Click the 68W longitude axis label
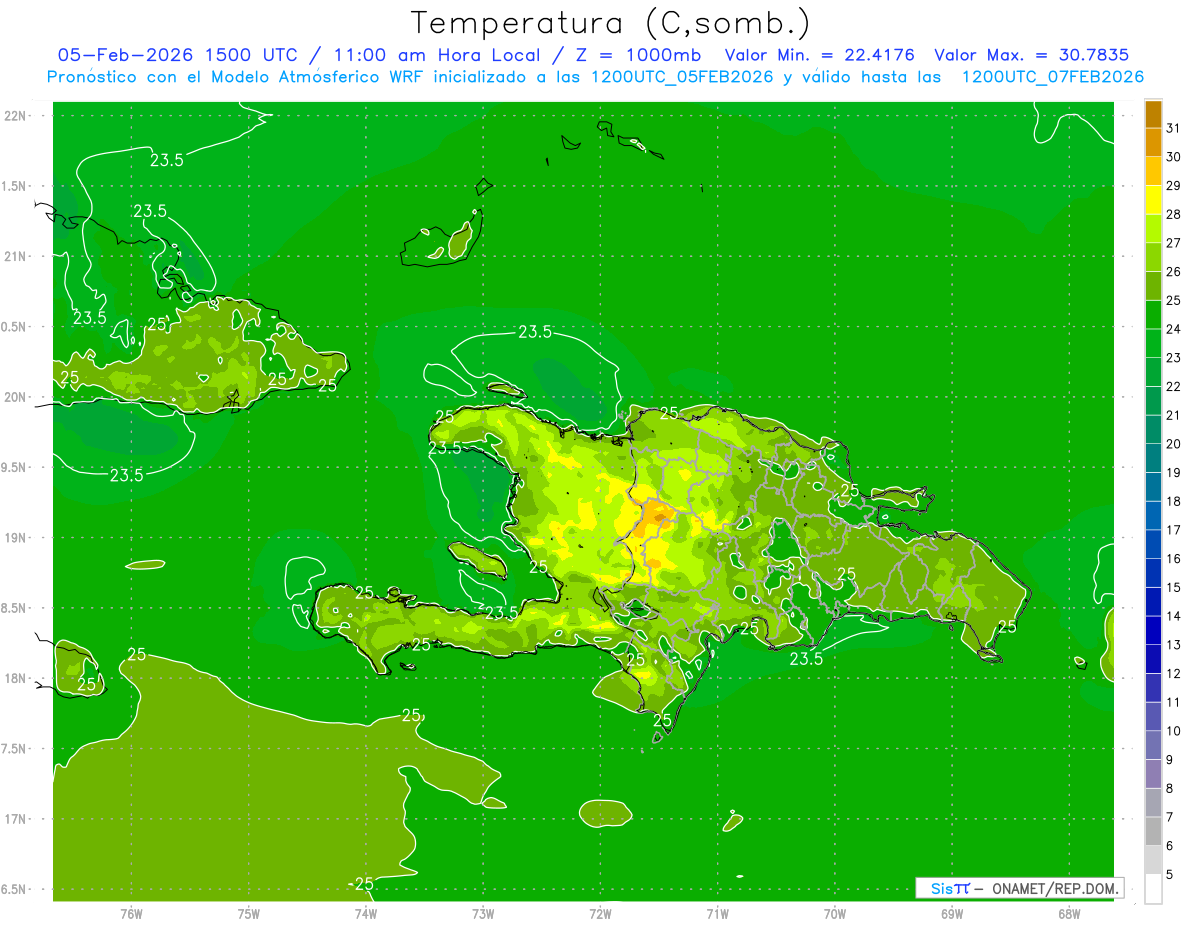The height and width of the screenshot is (927, 1200). pos(1069,914)
